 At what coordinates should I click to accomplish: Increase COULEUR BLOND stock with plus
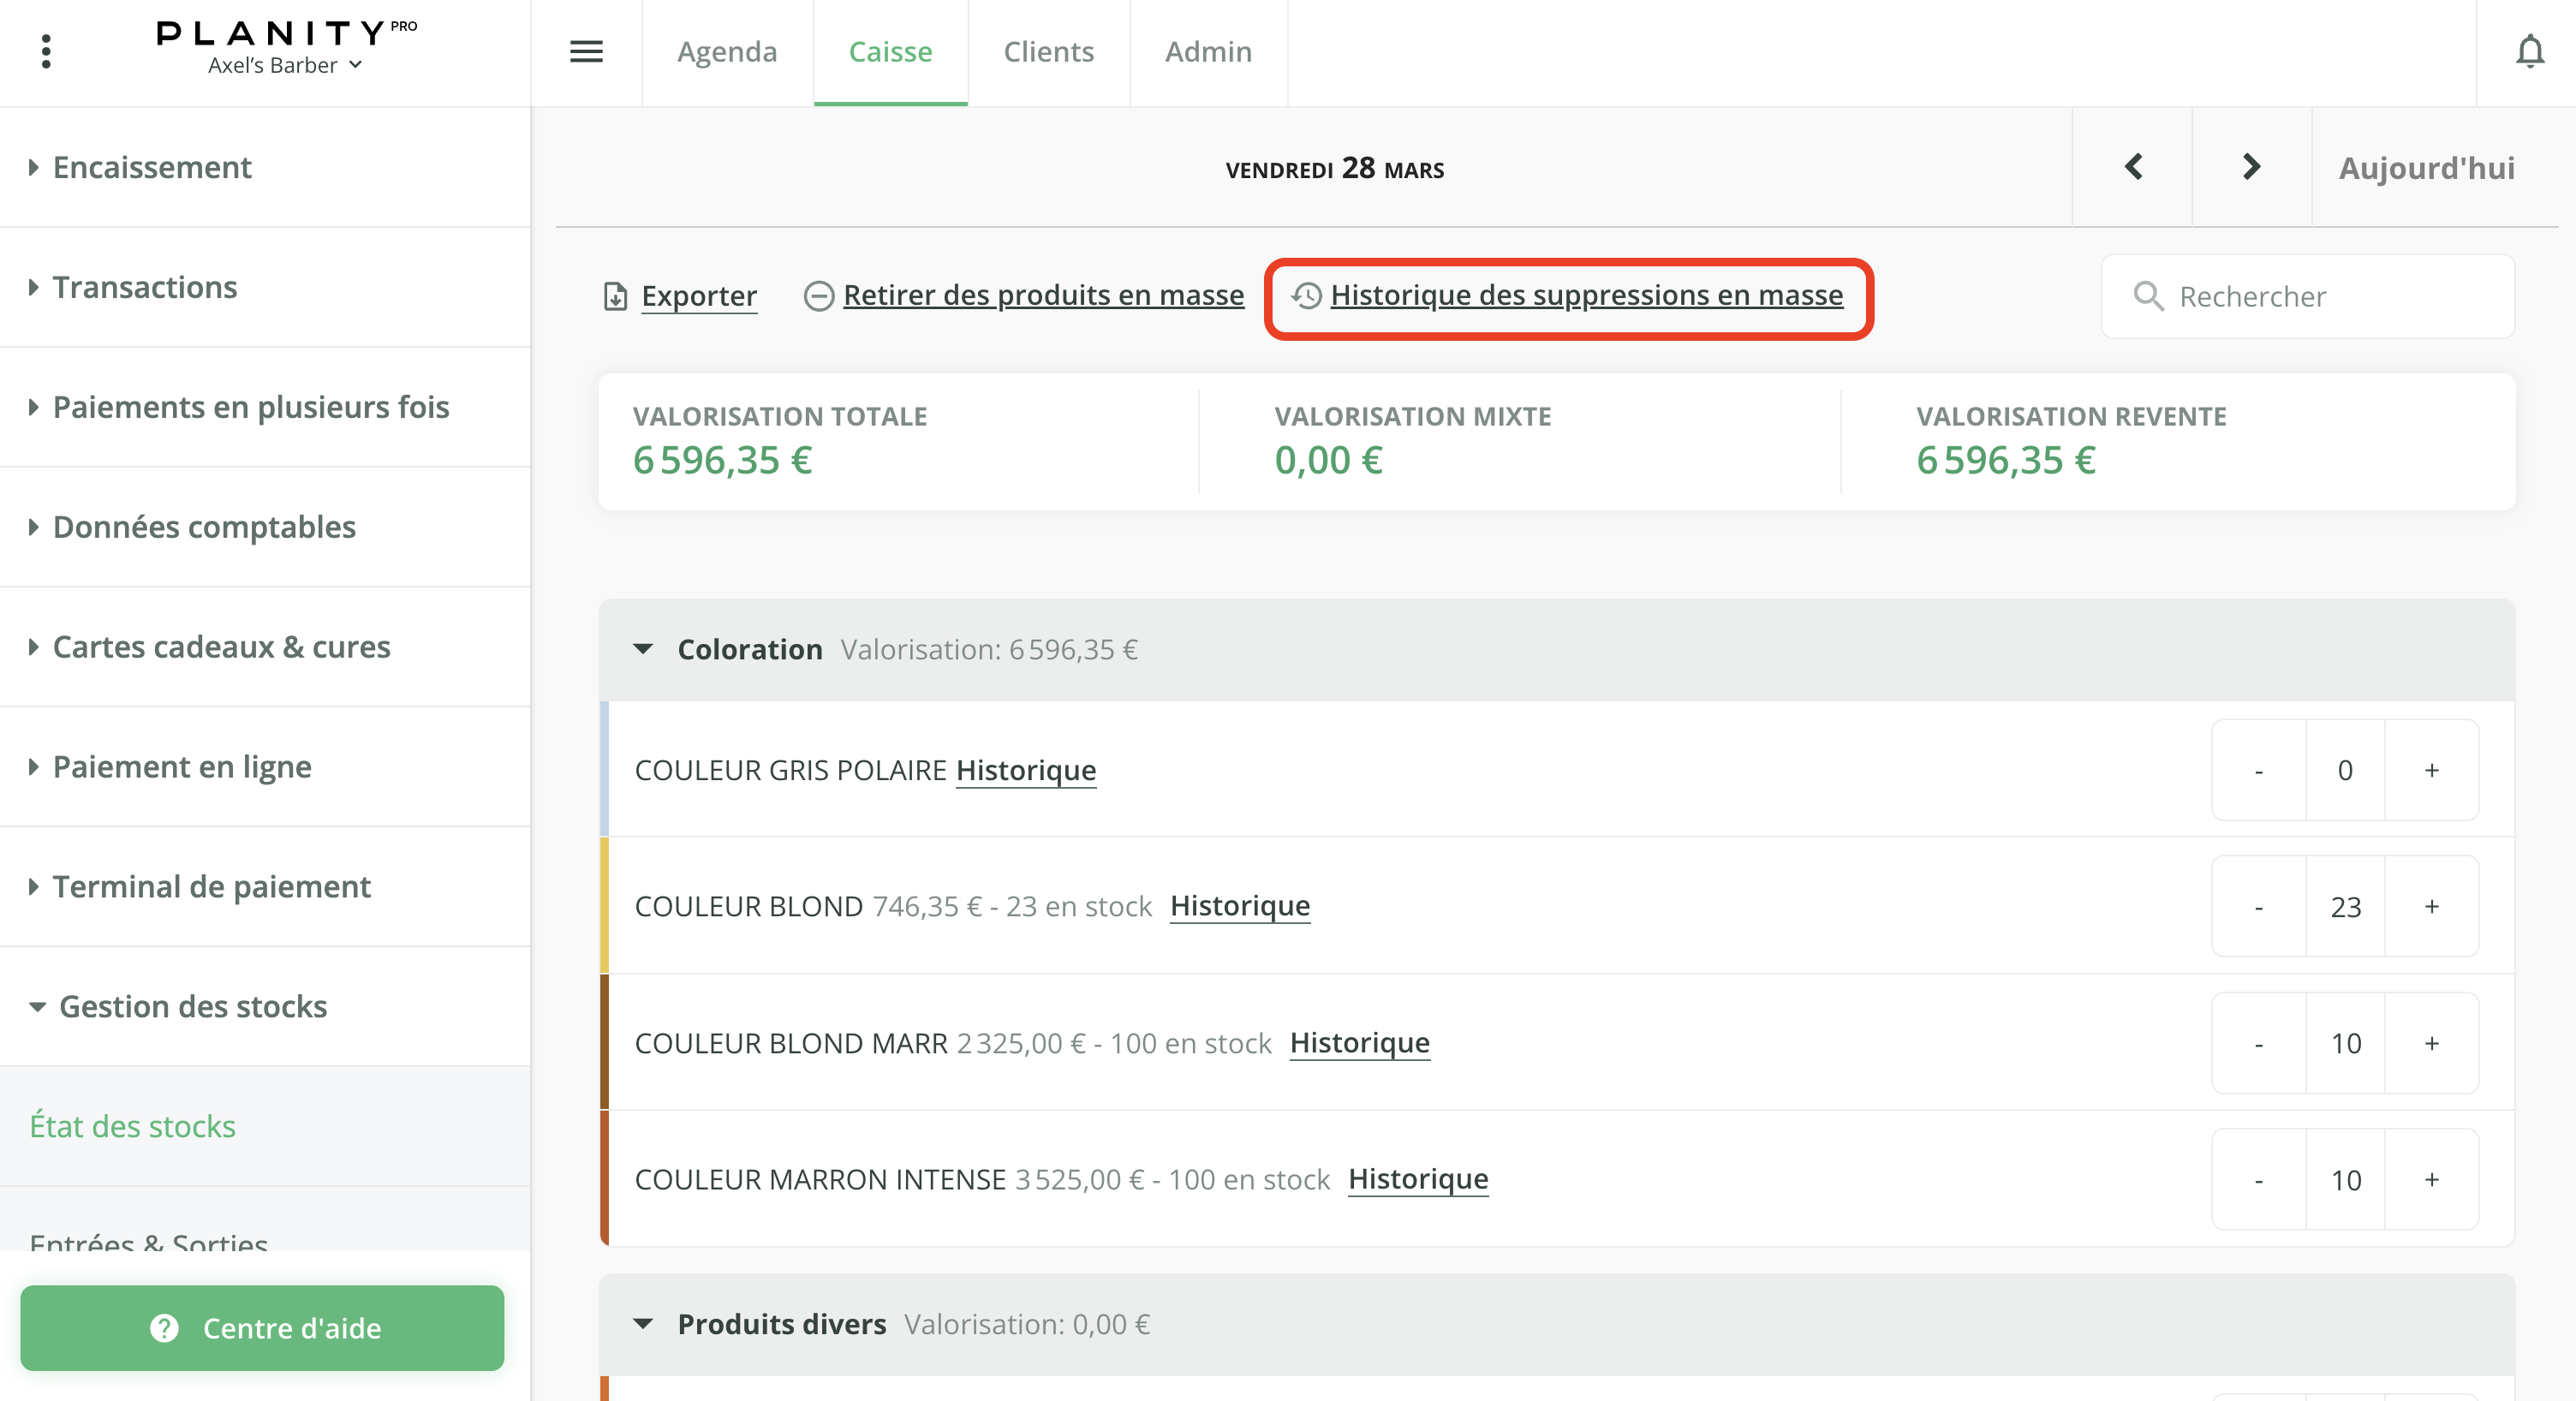coord(2431,906)
